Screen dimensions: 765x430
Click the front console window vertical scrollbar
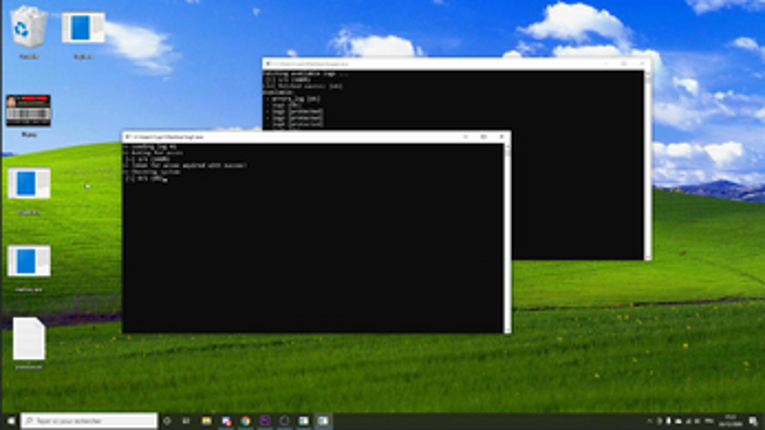[507, 239]
